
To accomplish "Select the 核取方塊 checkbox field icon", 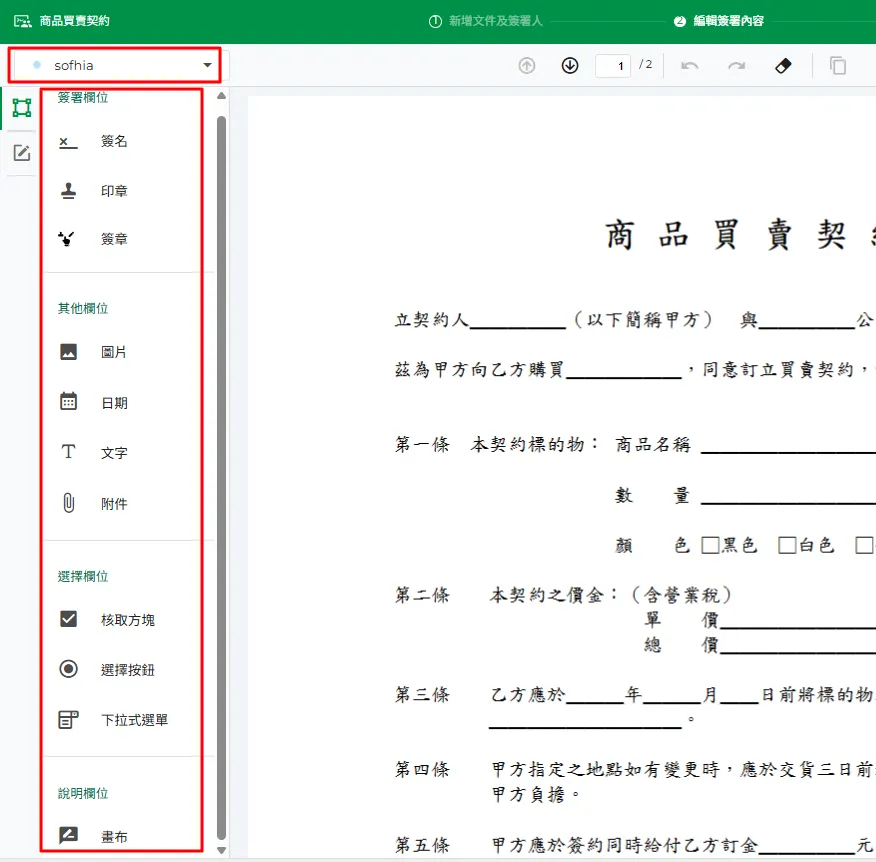I will point(68,619).
